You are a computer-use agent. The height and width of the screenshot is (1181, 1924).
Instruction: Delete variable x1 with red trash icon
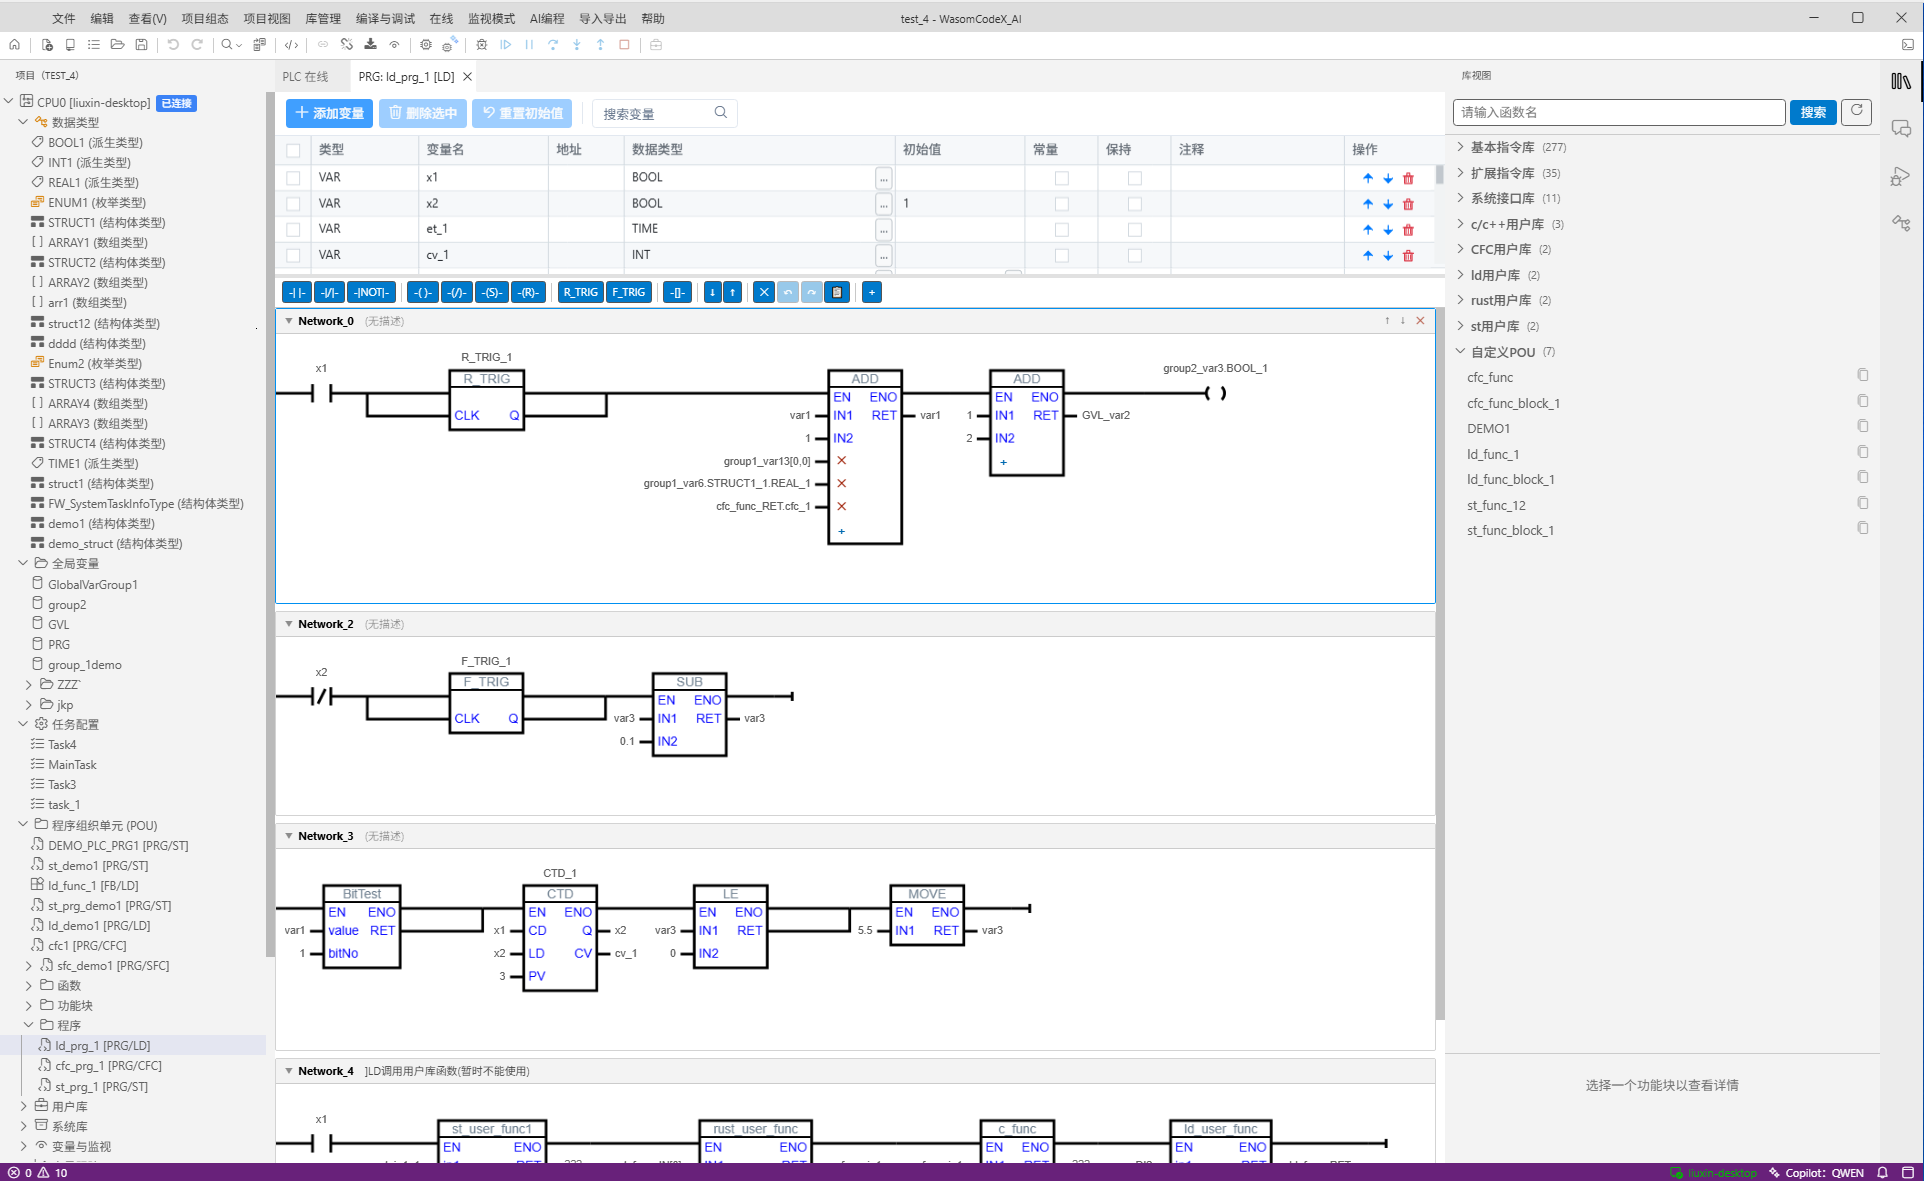point(1408,178)
